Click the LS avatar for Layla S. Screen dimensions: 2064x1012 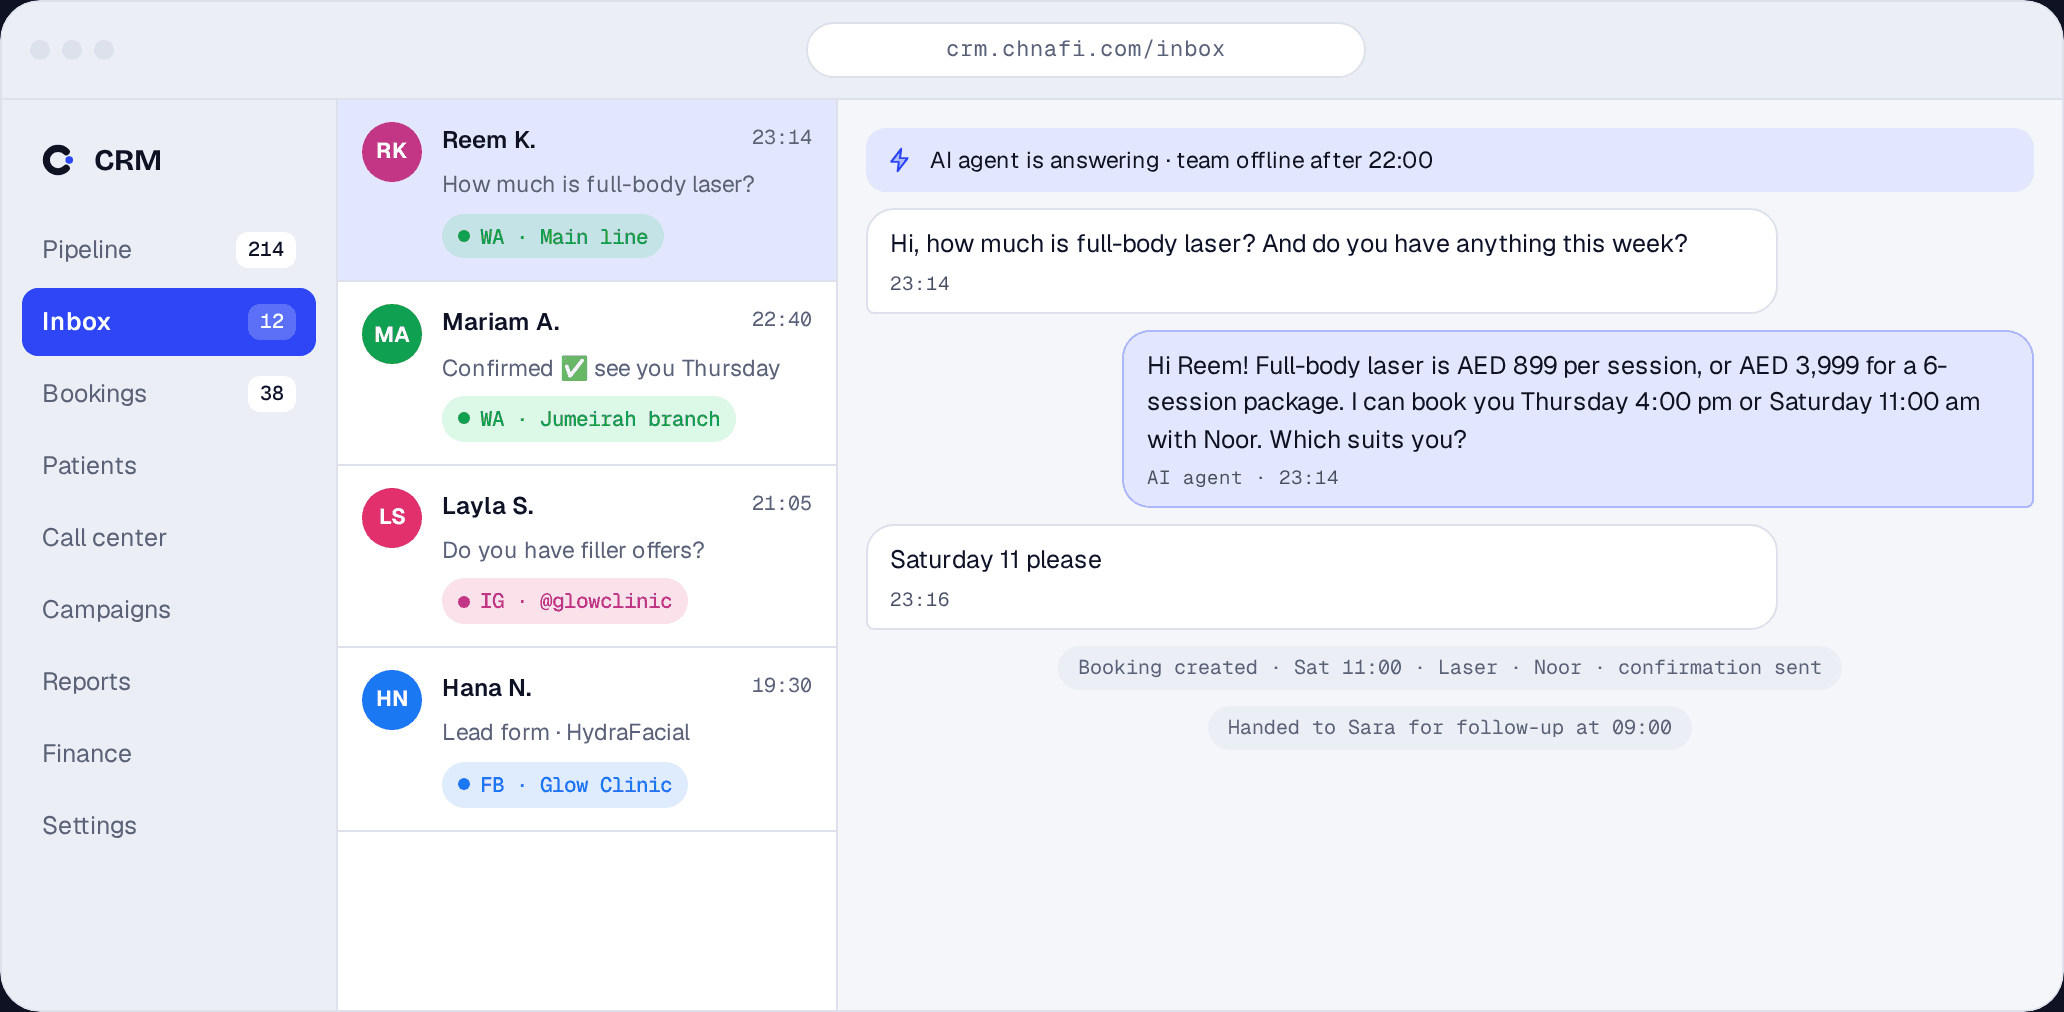[392, 518]
